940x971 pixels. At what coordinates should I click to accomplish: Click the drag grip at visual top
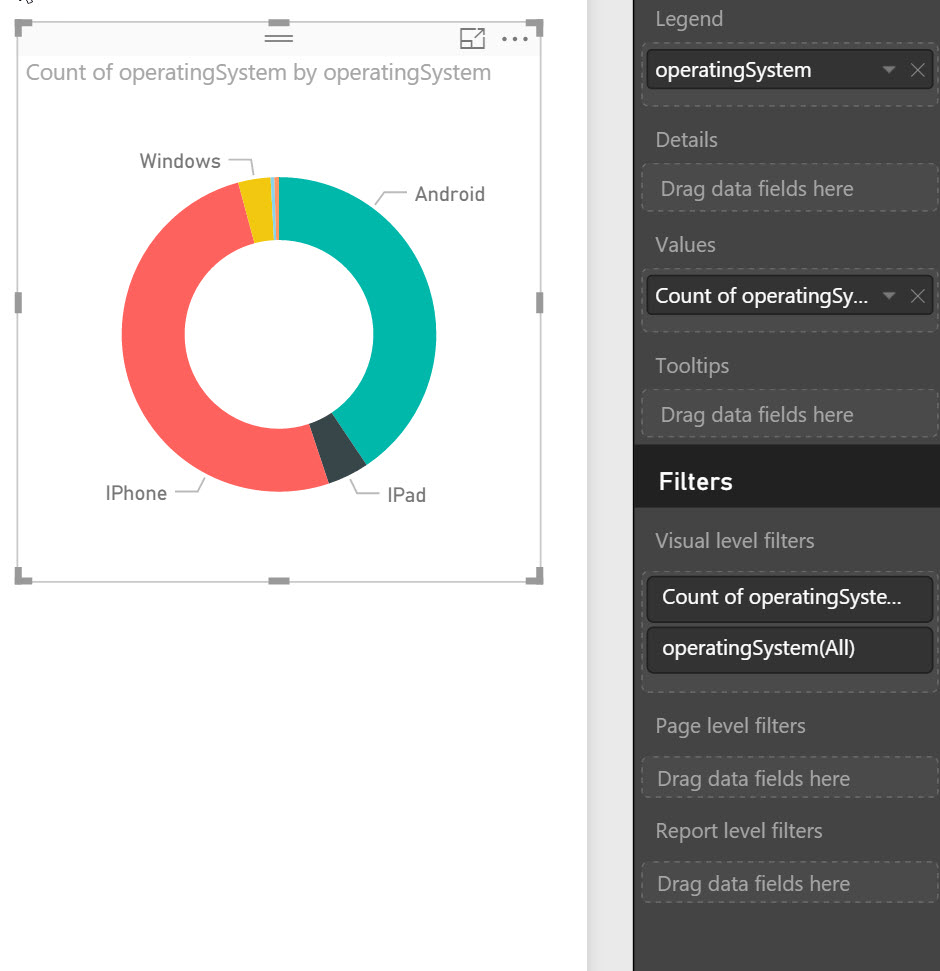(x=278, y=37)
